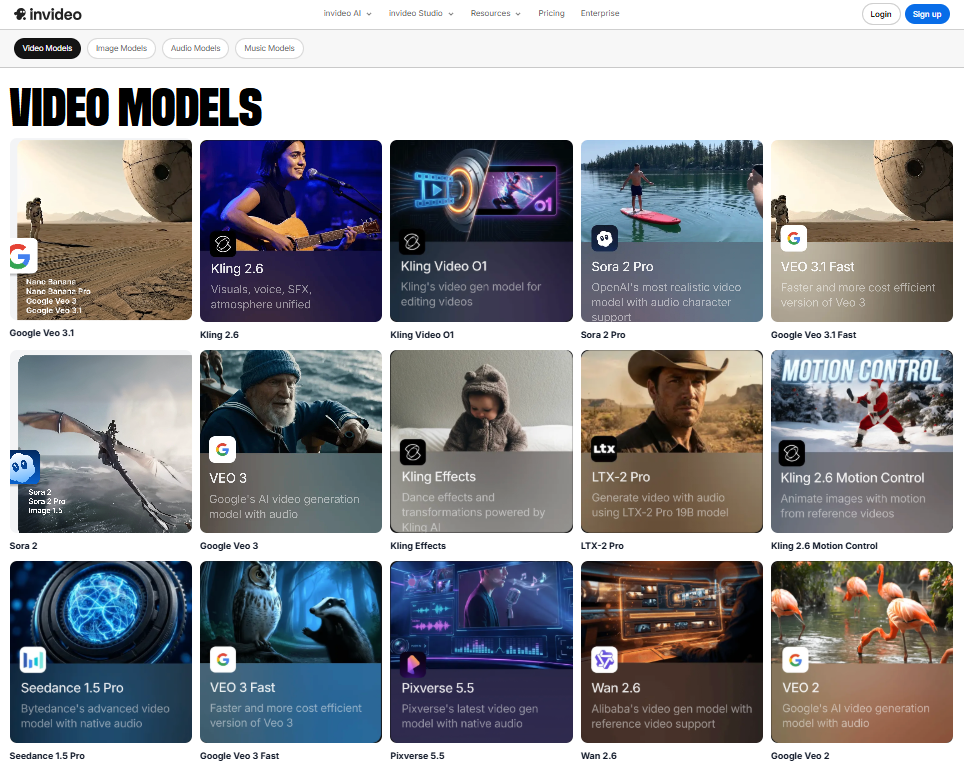964x763 pixels.
Task: Expand the invideo Studio dropdown menu
Action: 421,14
